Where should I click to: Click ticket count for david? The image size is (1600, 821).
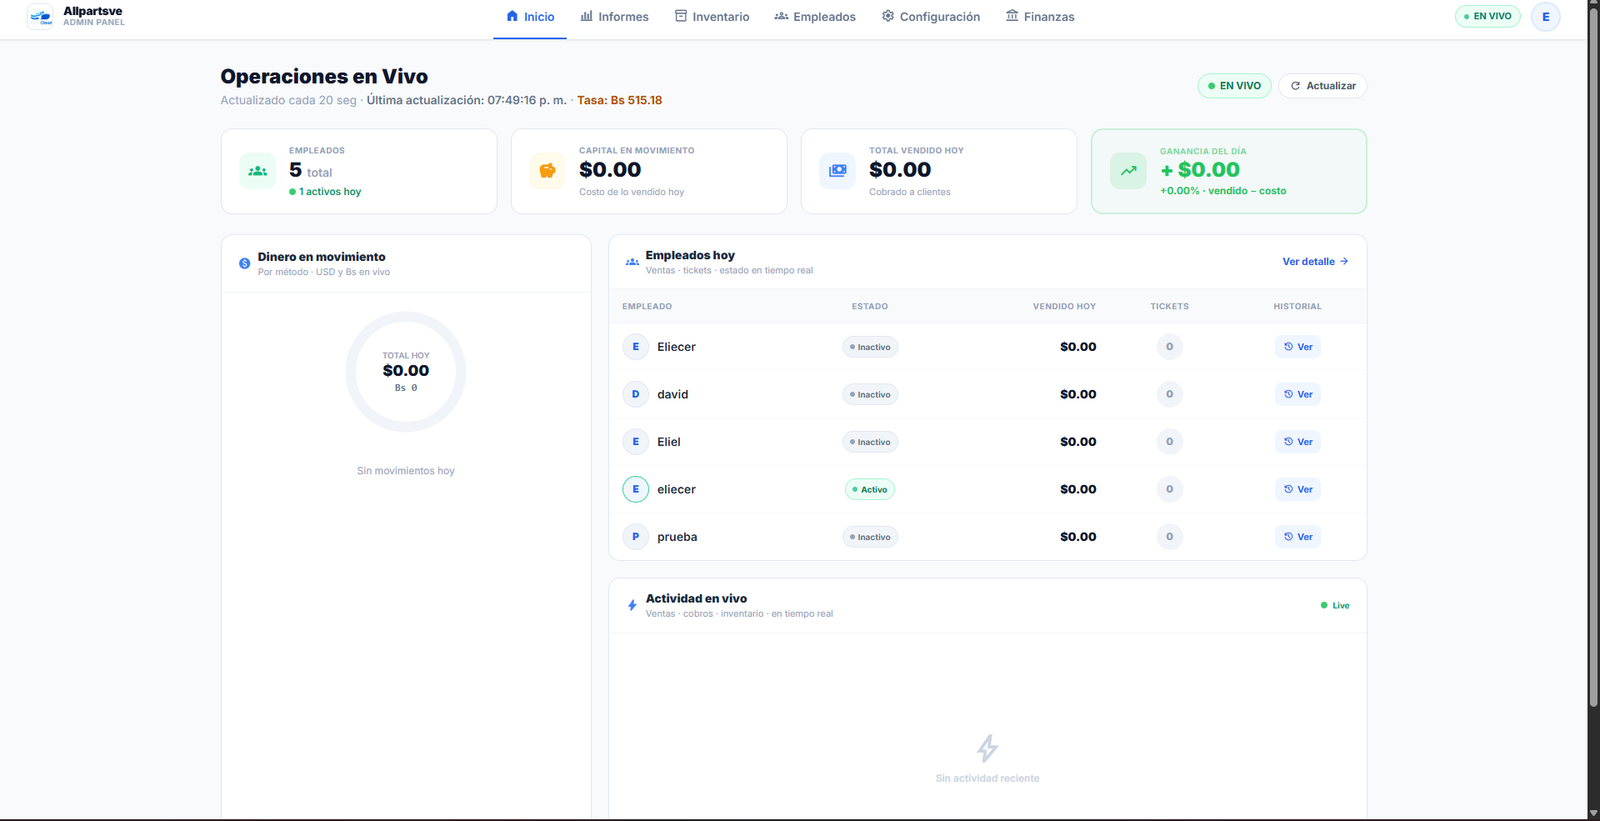click(x=1169, y=394)
